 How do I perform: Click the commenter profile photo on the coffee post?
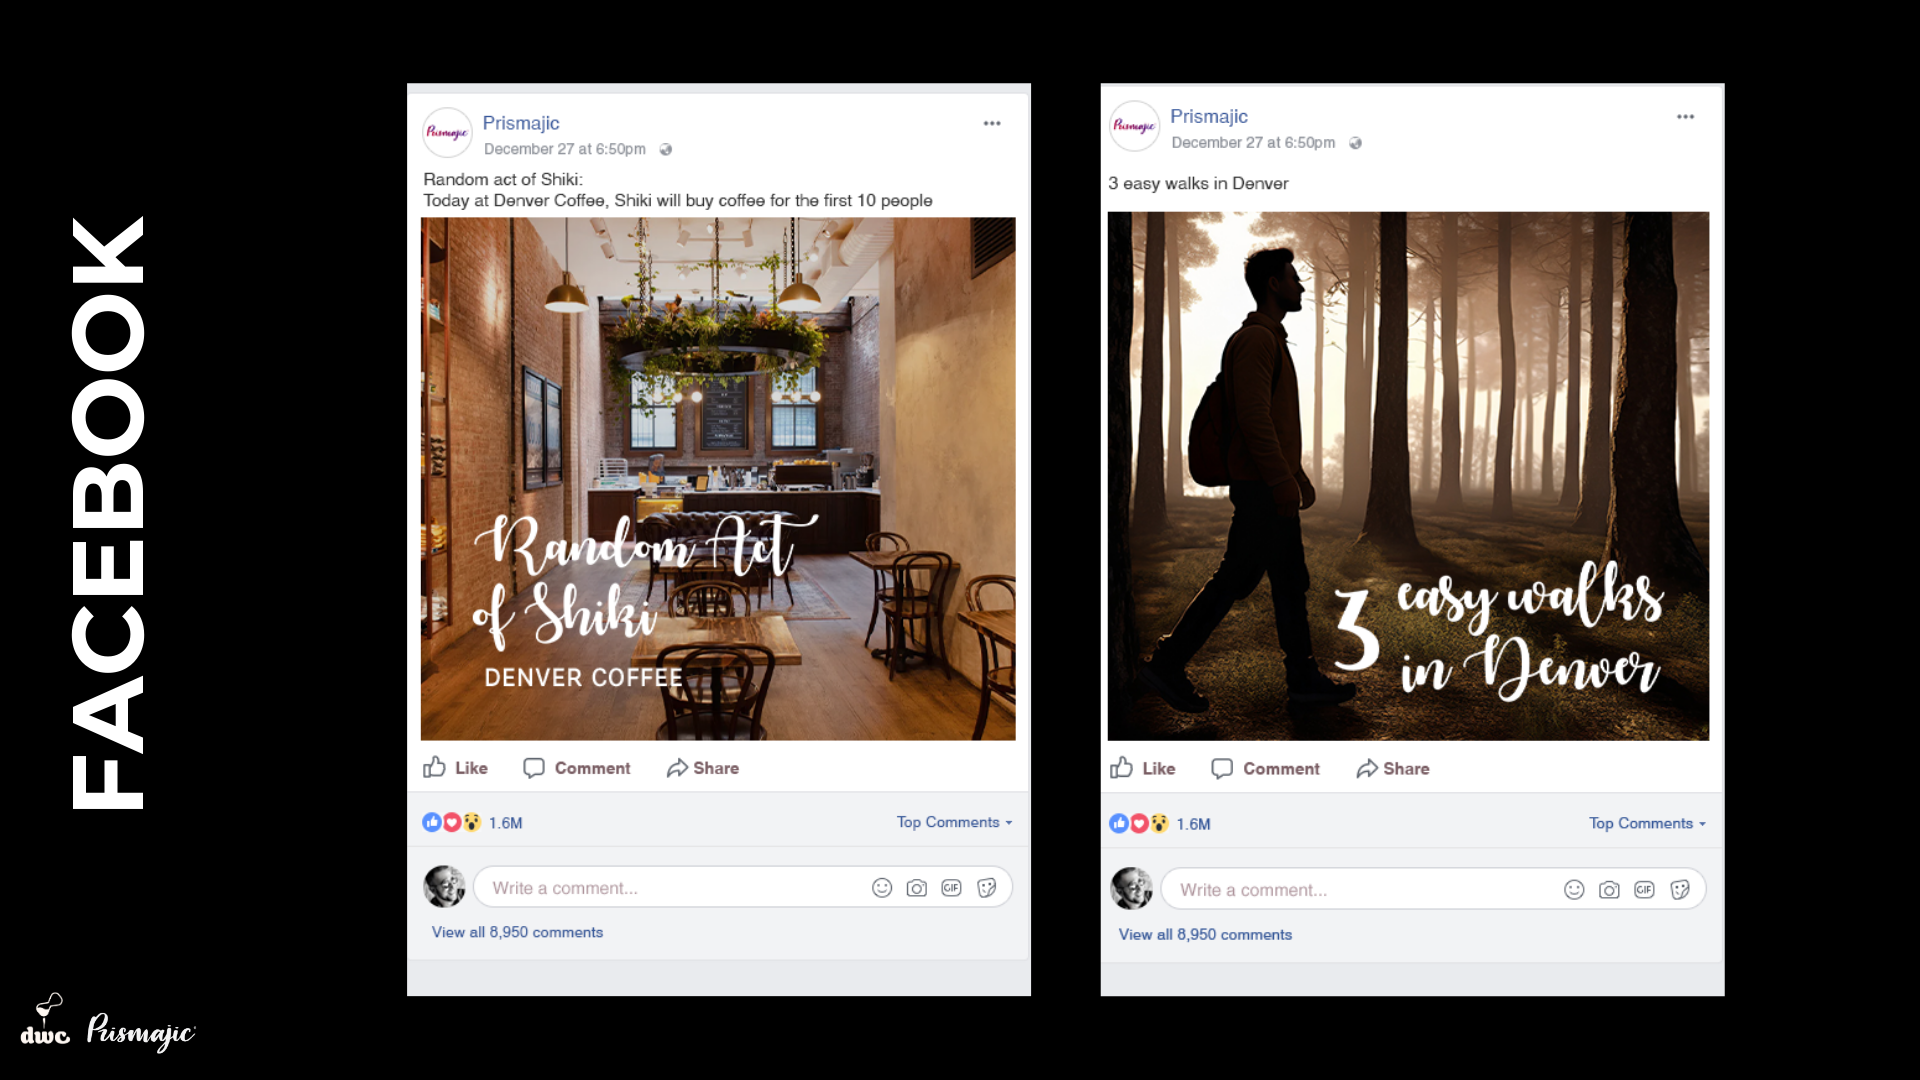(444, 887)
